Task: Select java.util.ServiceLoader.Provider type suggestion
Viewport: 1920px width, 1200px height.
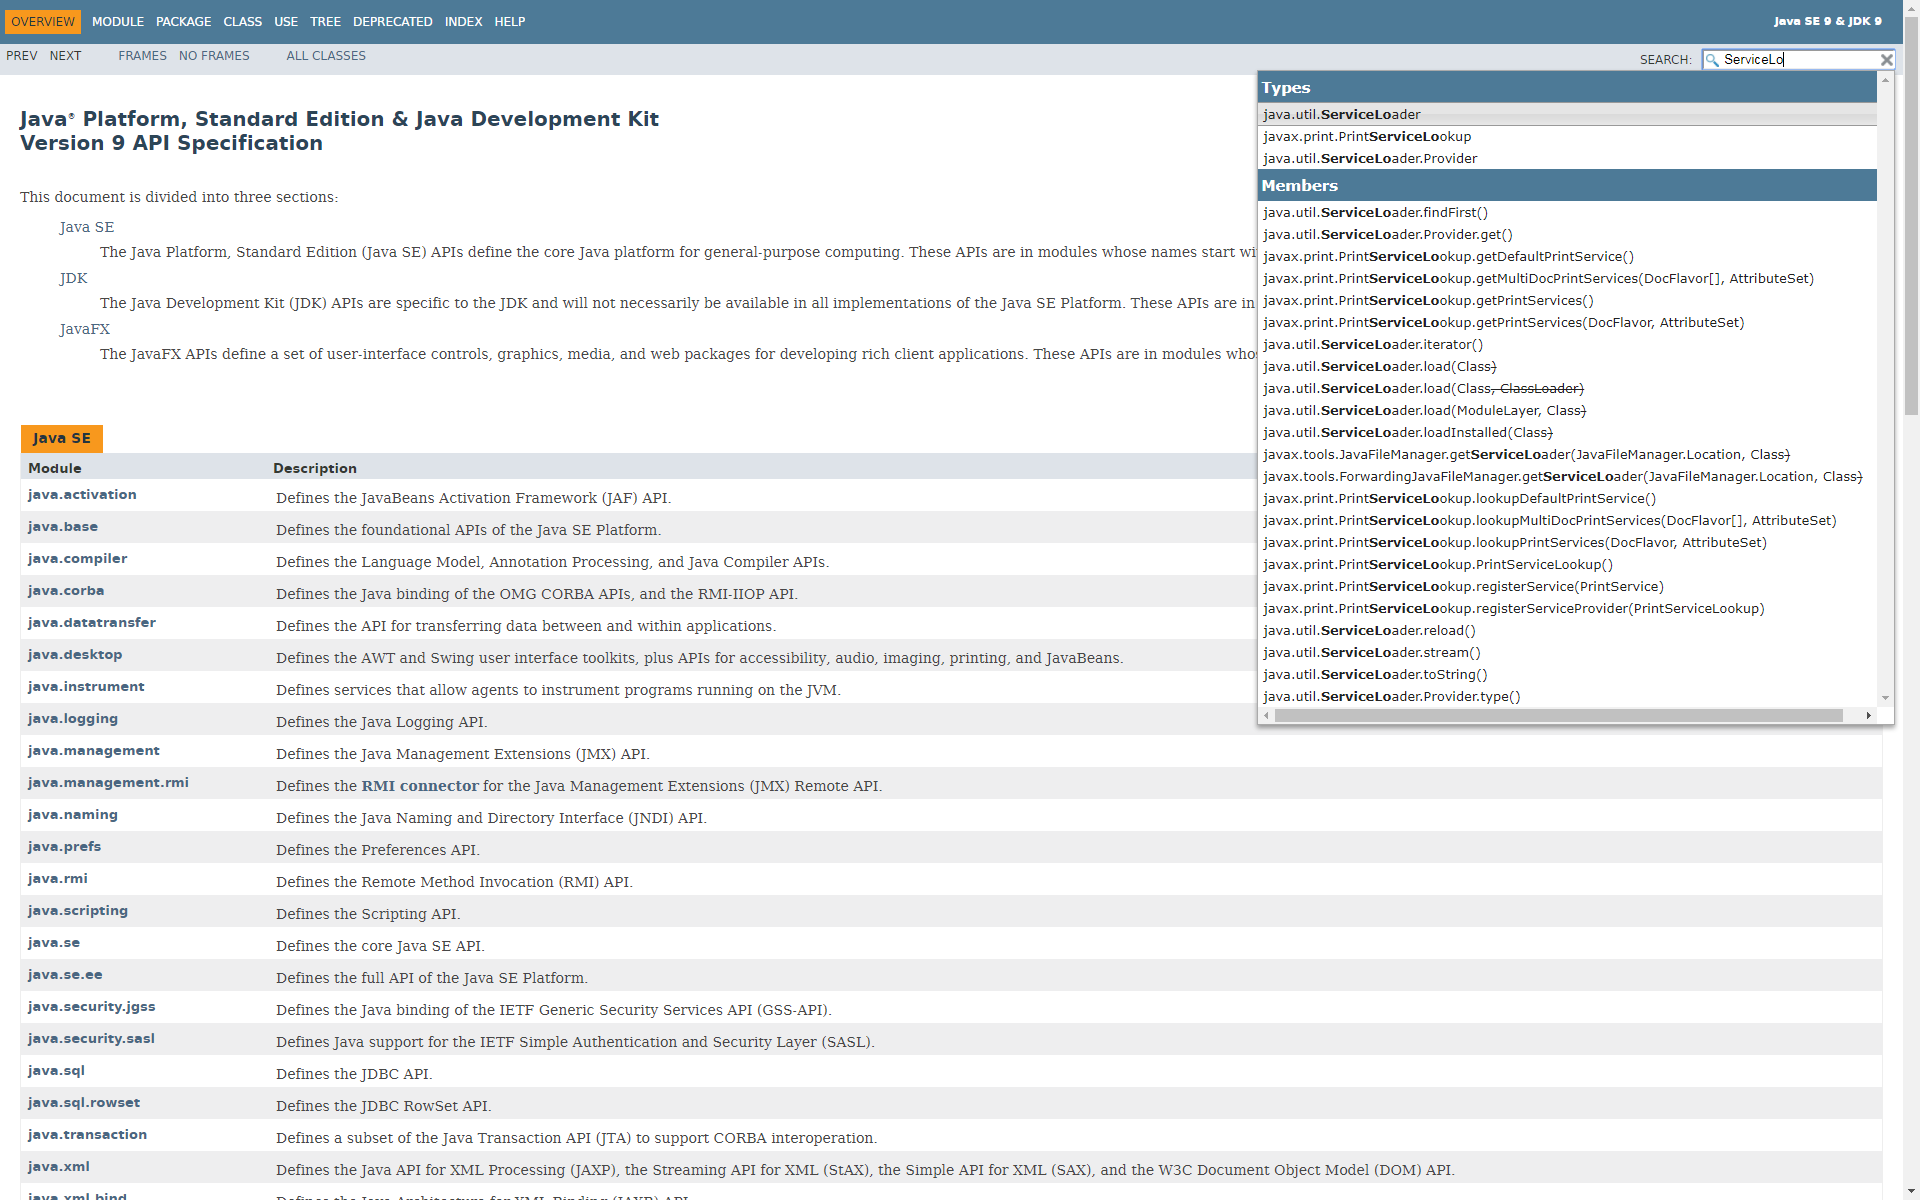Action: coord(1567,158)
